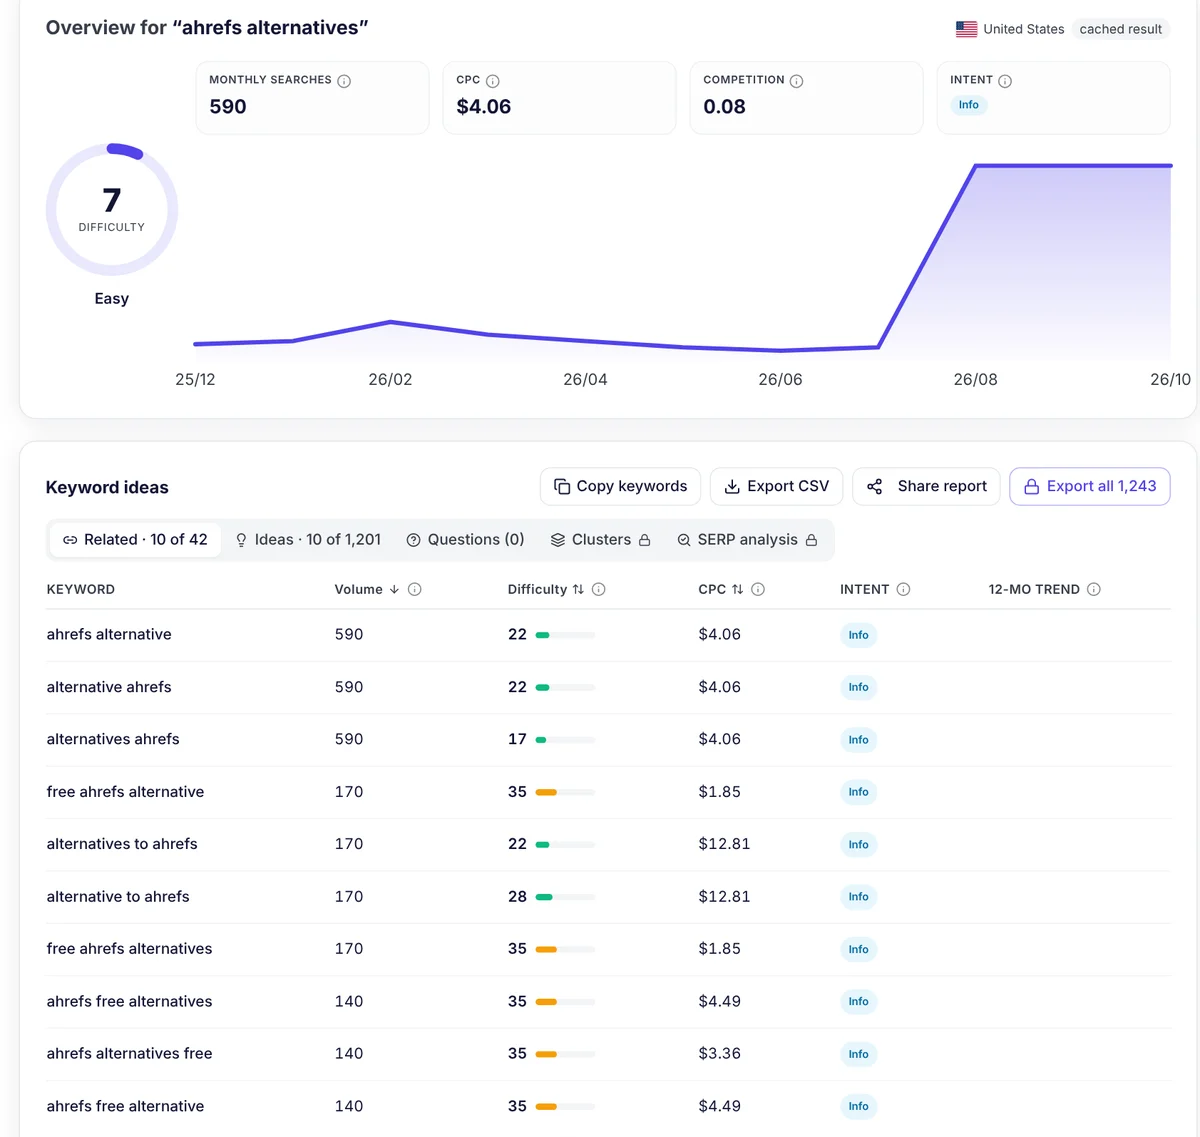
Task: Click difficulty bar for free ahrefs alternative
Action: (x=565, y=792)
